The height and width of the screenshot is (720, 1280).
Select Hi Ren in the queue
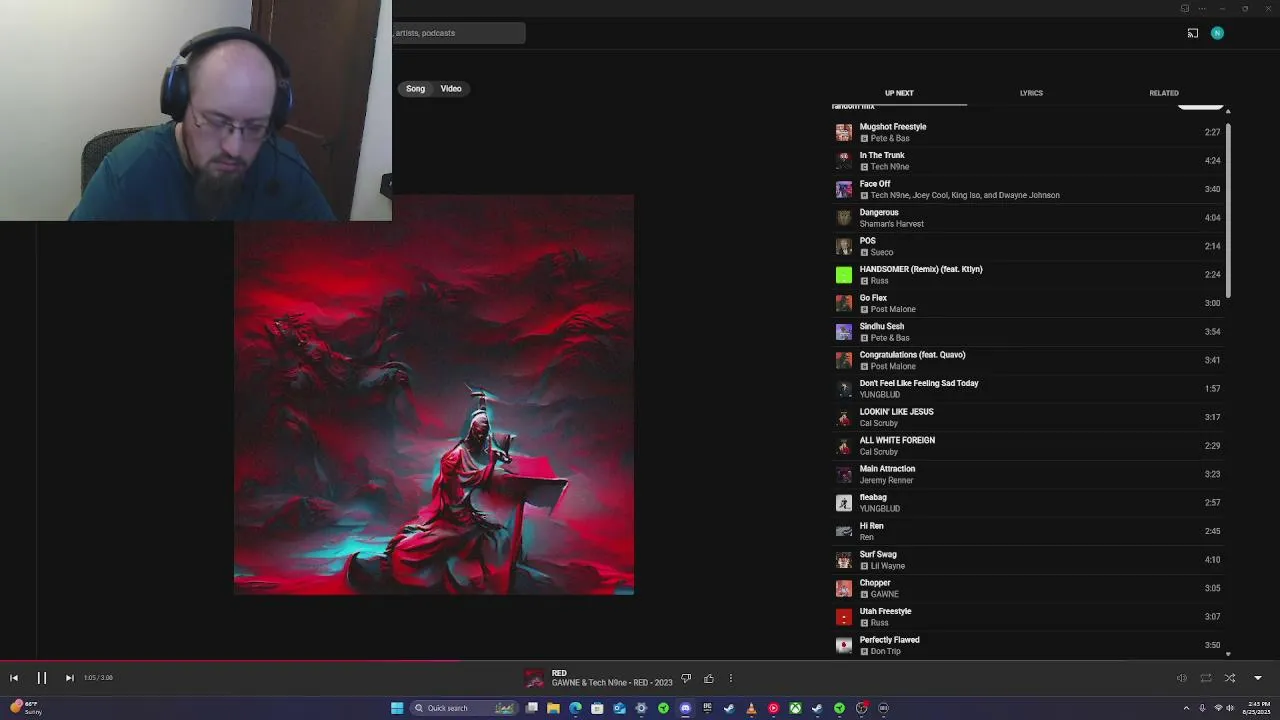coord(1028,531)
